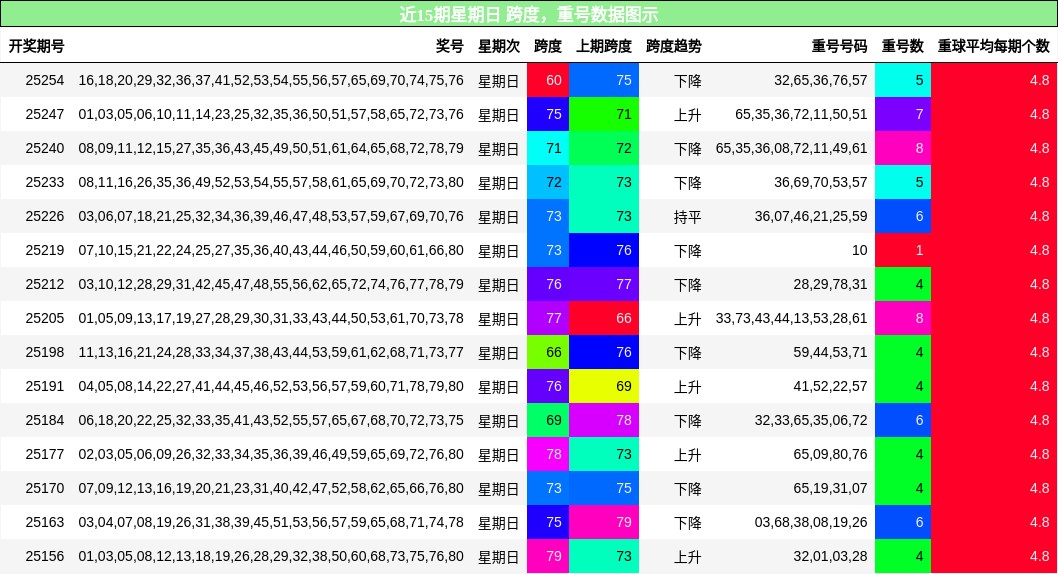Select issue number 25212
This screenshot has height=574, width=1058.
(x=45, y=284)
